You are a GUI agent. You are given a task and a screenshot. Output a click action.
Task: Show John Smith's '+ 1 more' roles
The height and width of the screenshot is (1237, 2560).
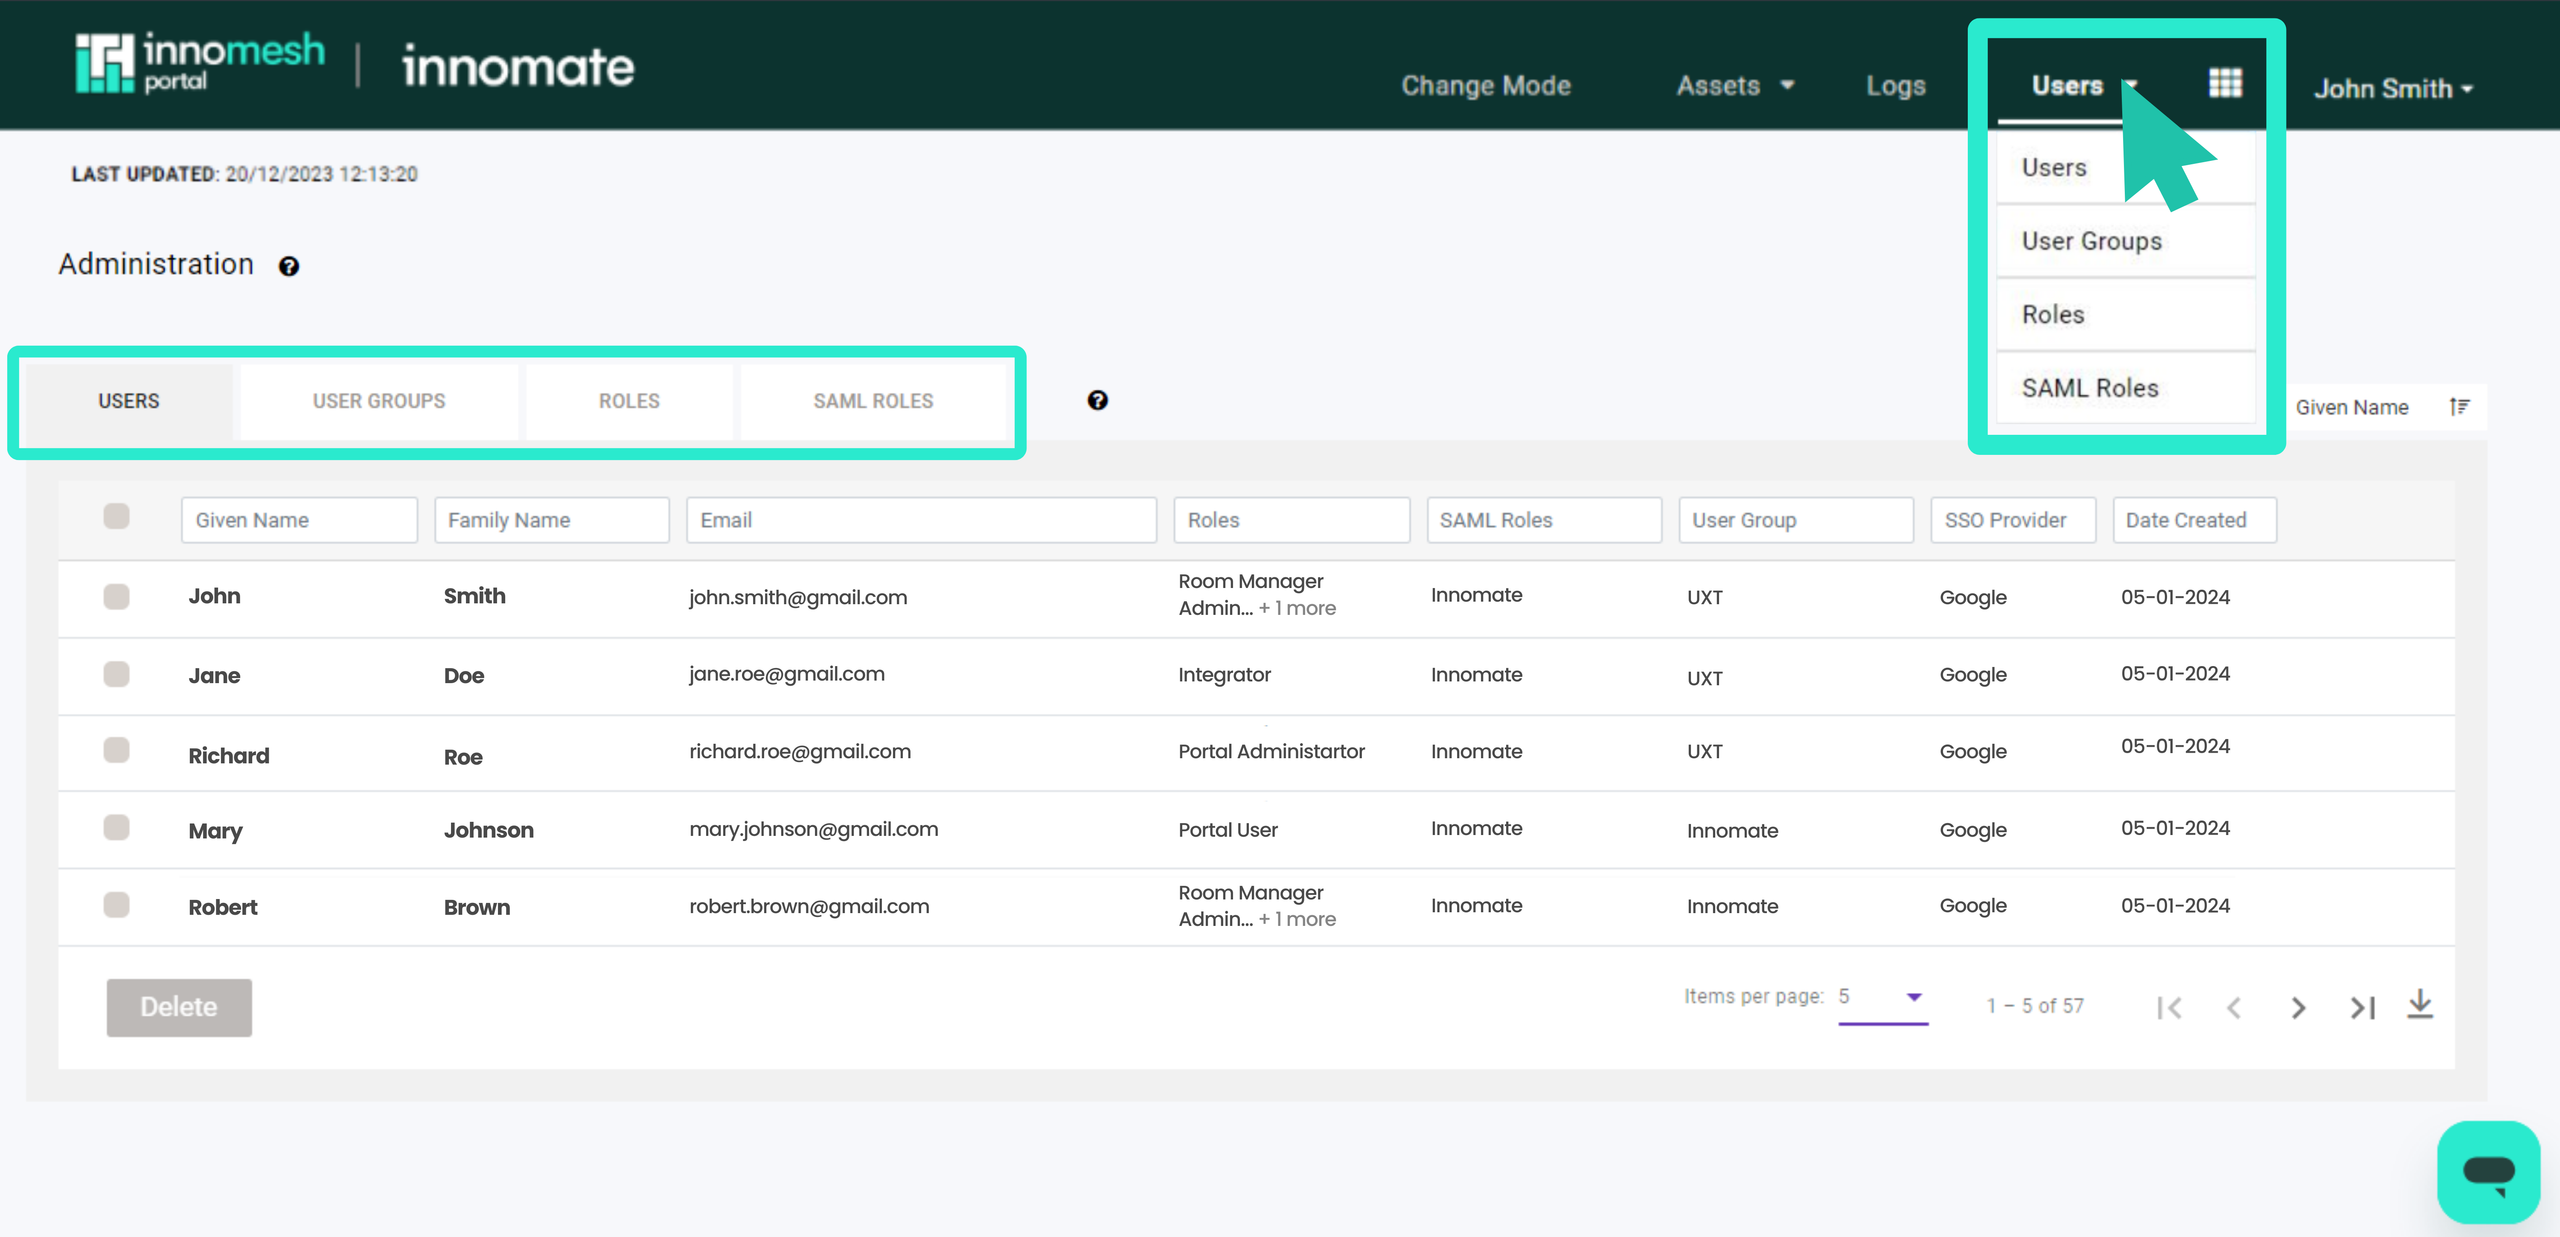pos(1297,608)
